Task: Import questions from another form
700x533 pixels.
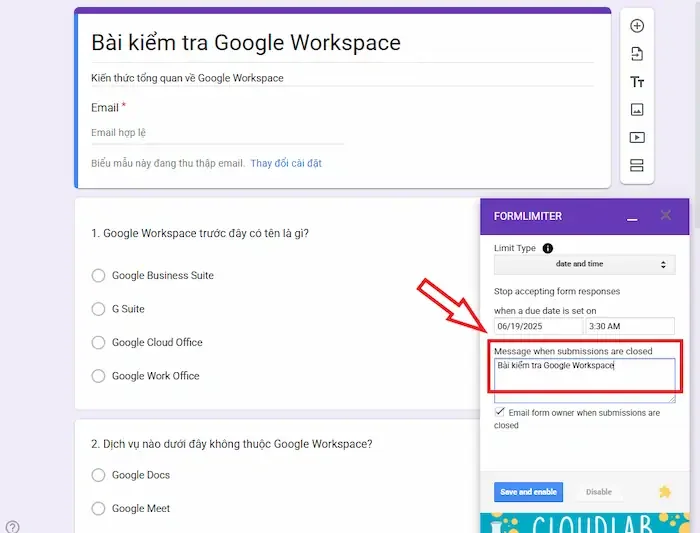Action: 637,54
